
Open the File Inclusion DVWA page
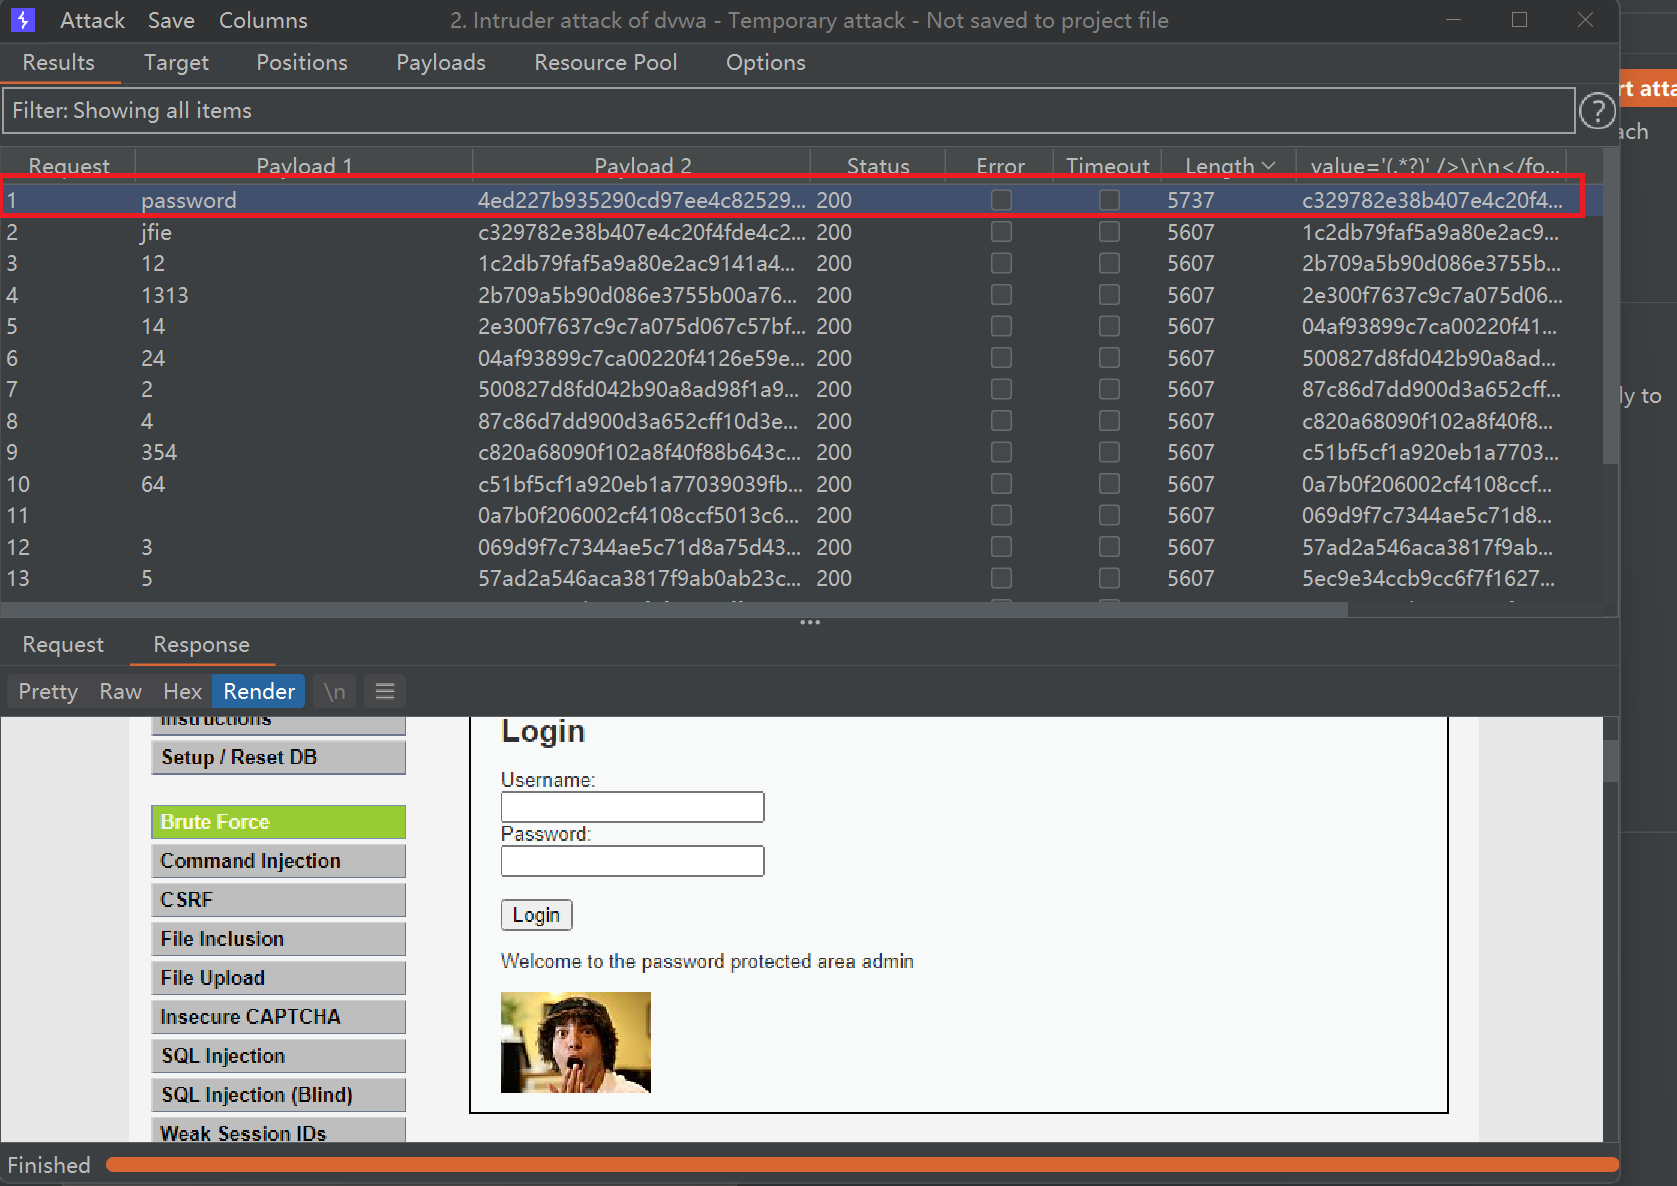(x=278, y=939)
